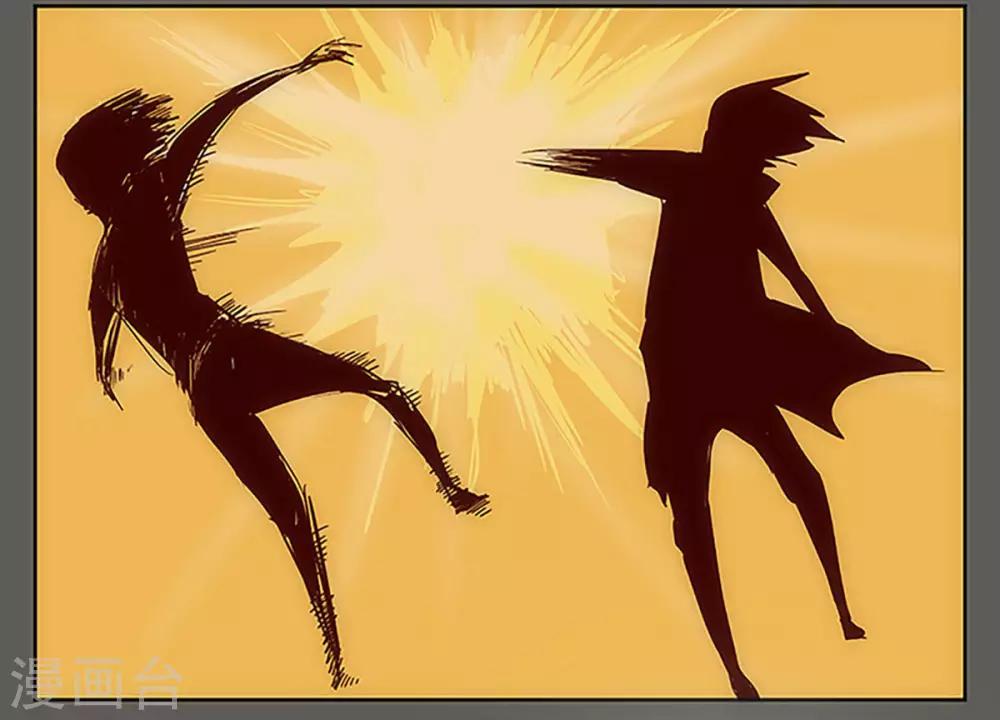1000x720 pixels.
Task: Click the right figure's right foot
Action: 850,630
